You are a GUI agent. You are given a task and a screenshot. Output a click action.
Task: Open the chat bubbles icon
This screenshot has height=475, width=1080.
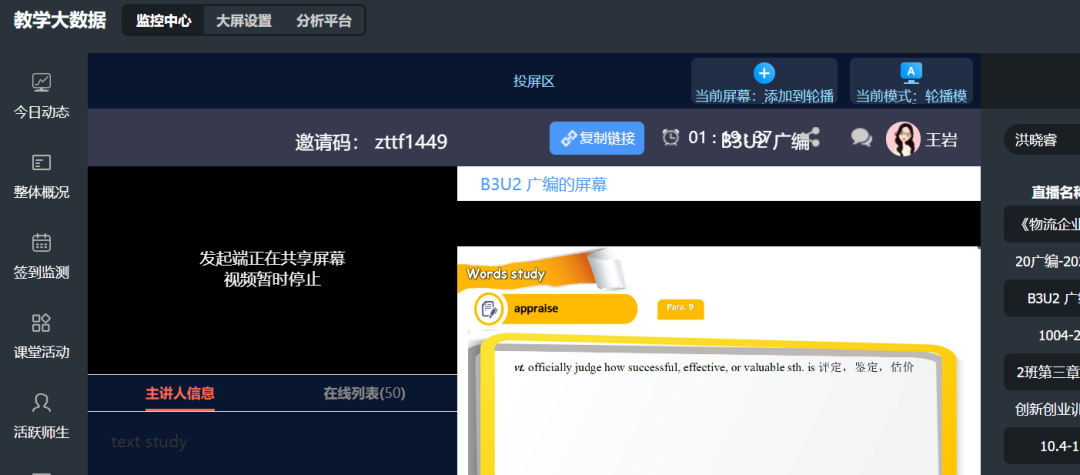pyautogui.click(x=861, y=138)
